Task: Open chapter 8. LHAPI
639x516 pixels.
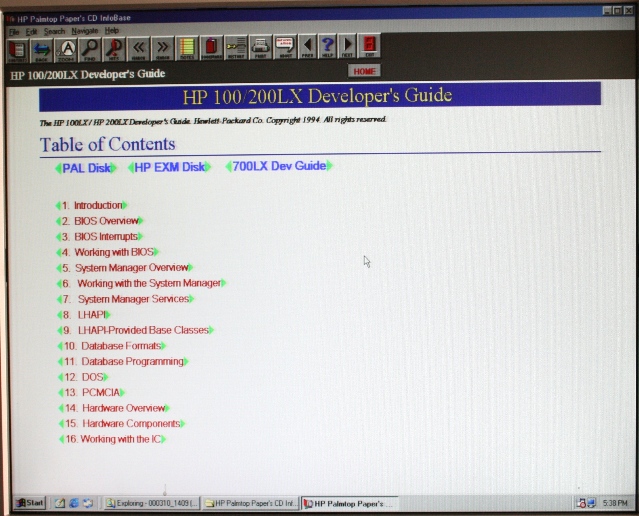Action: (84, 315)
